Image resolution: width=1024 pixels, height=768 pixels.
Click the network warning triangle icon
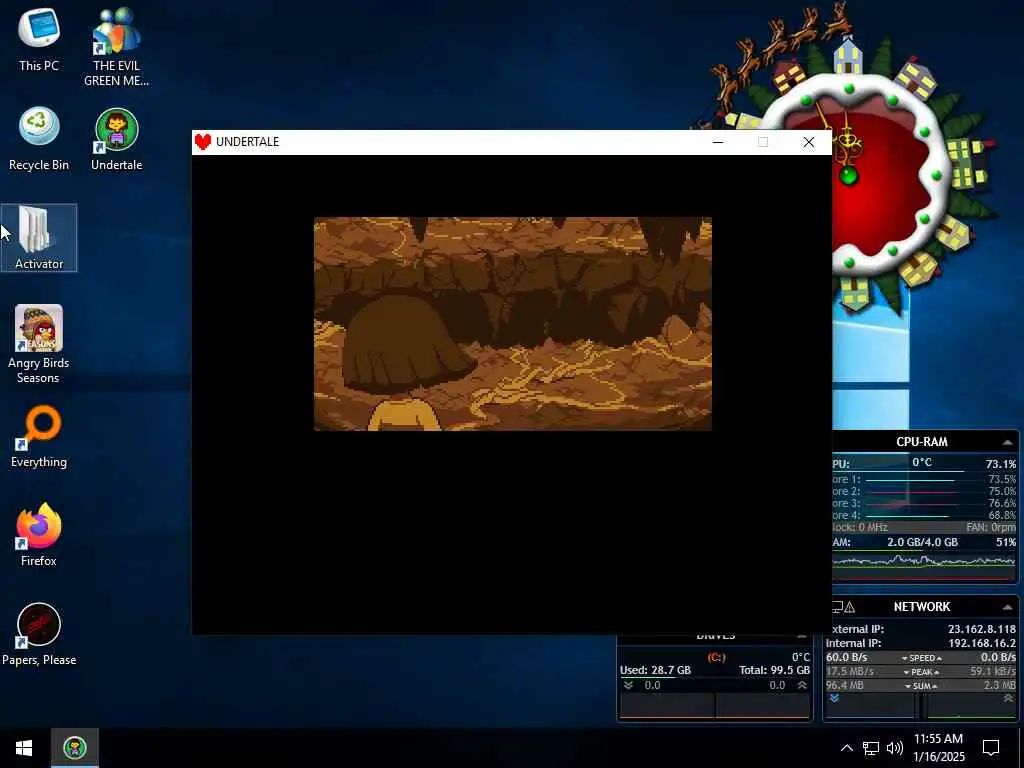click(x=850, y=607)
